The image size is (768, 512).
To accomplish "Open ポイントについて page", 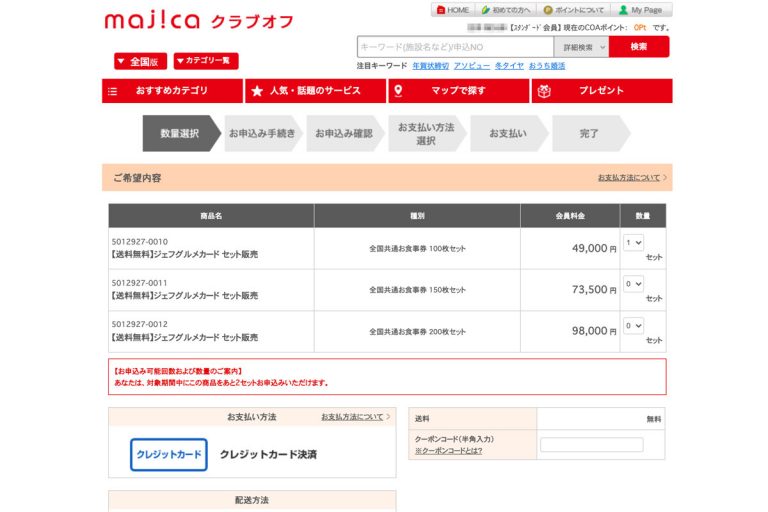I will coord(574,10).
